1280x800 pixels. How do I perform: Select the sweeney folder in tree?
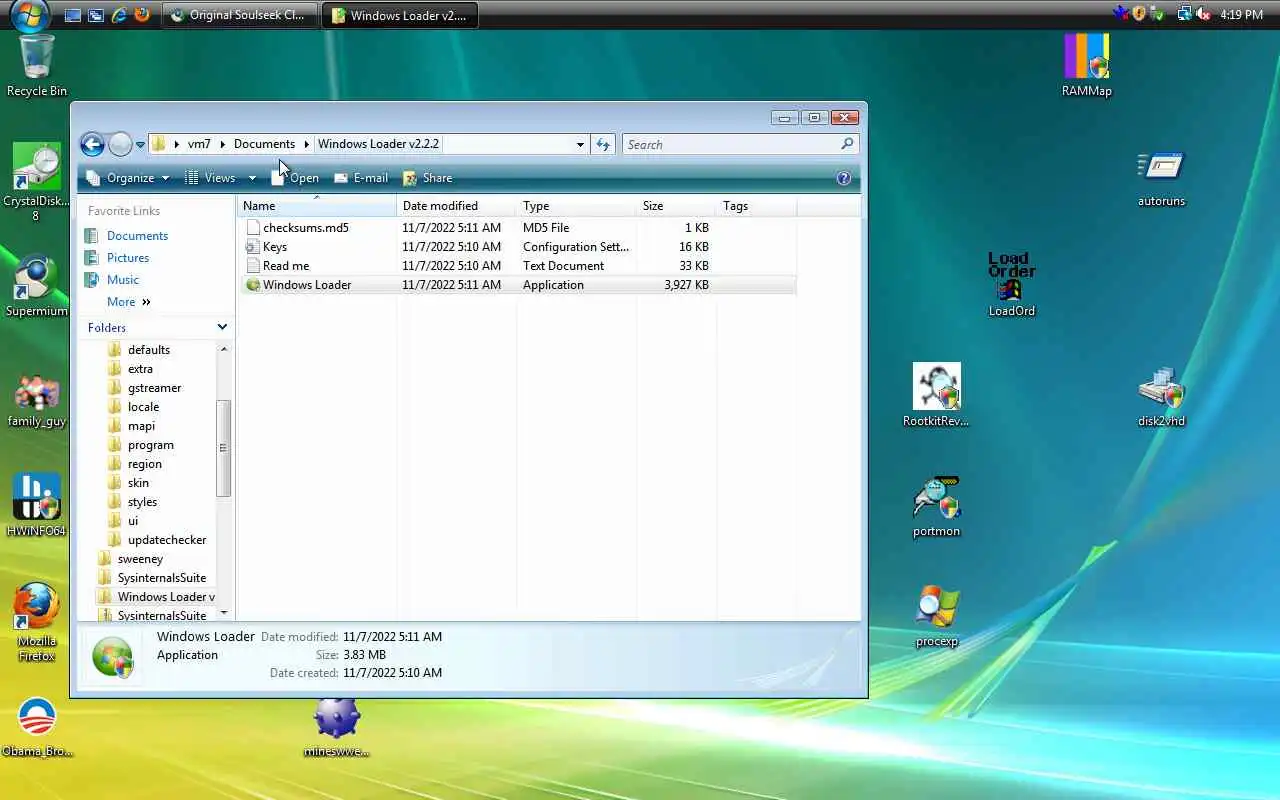(x=140, y=559)
